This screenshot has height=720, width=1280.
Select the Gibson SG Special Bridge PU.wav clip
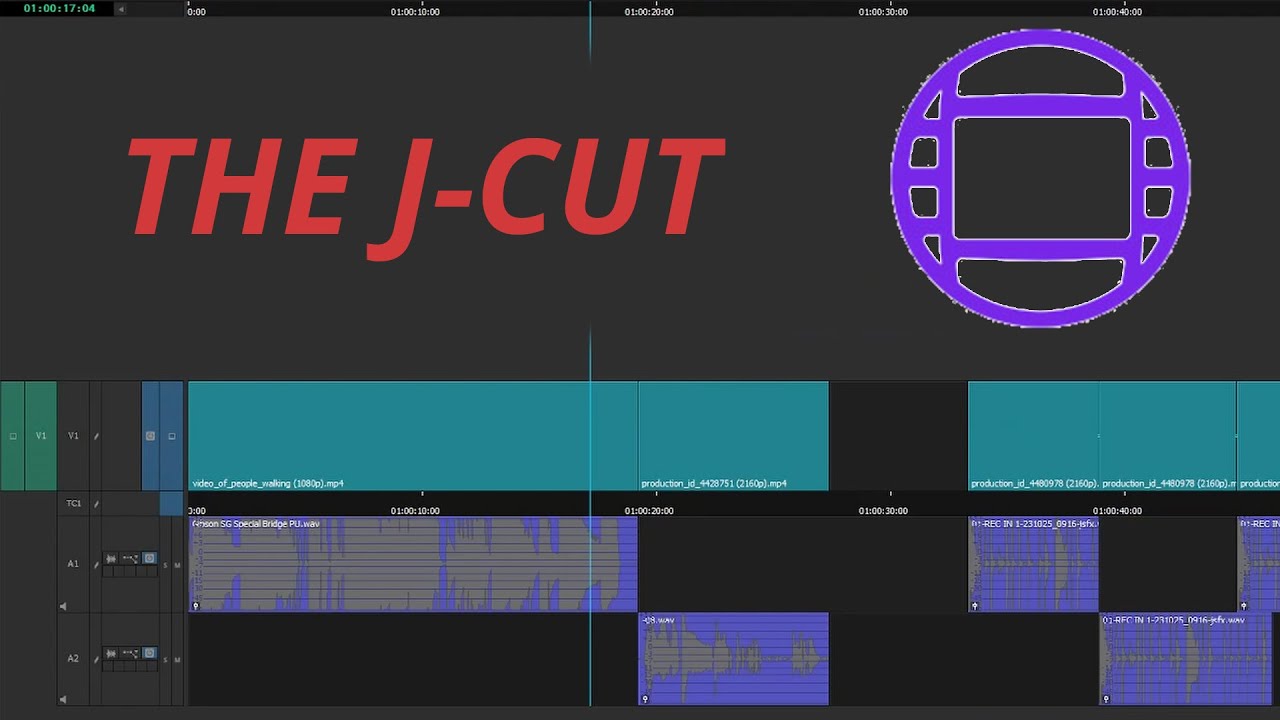(413, 564)
